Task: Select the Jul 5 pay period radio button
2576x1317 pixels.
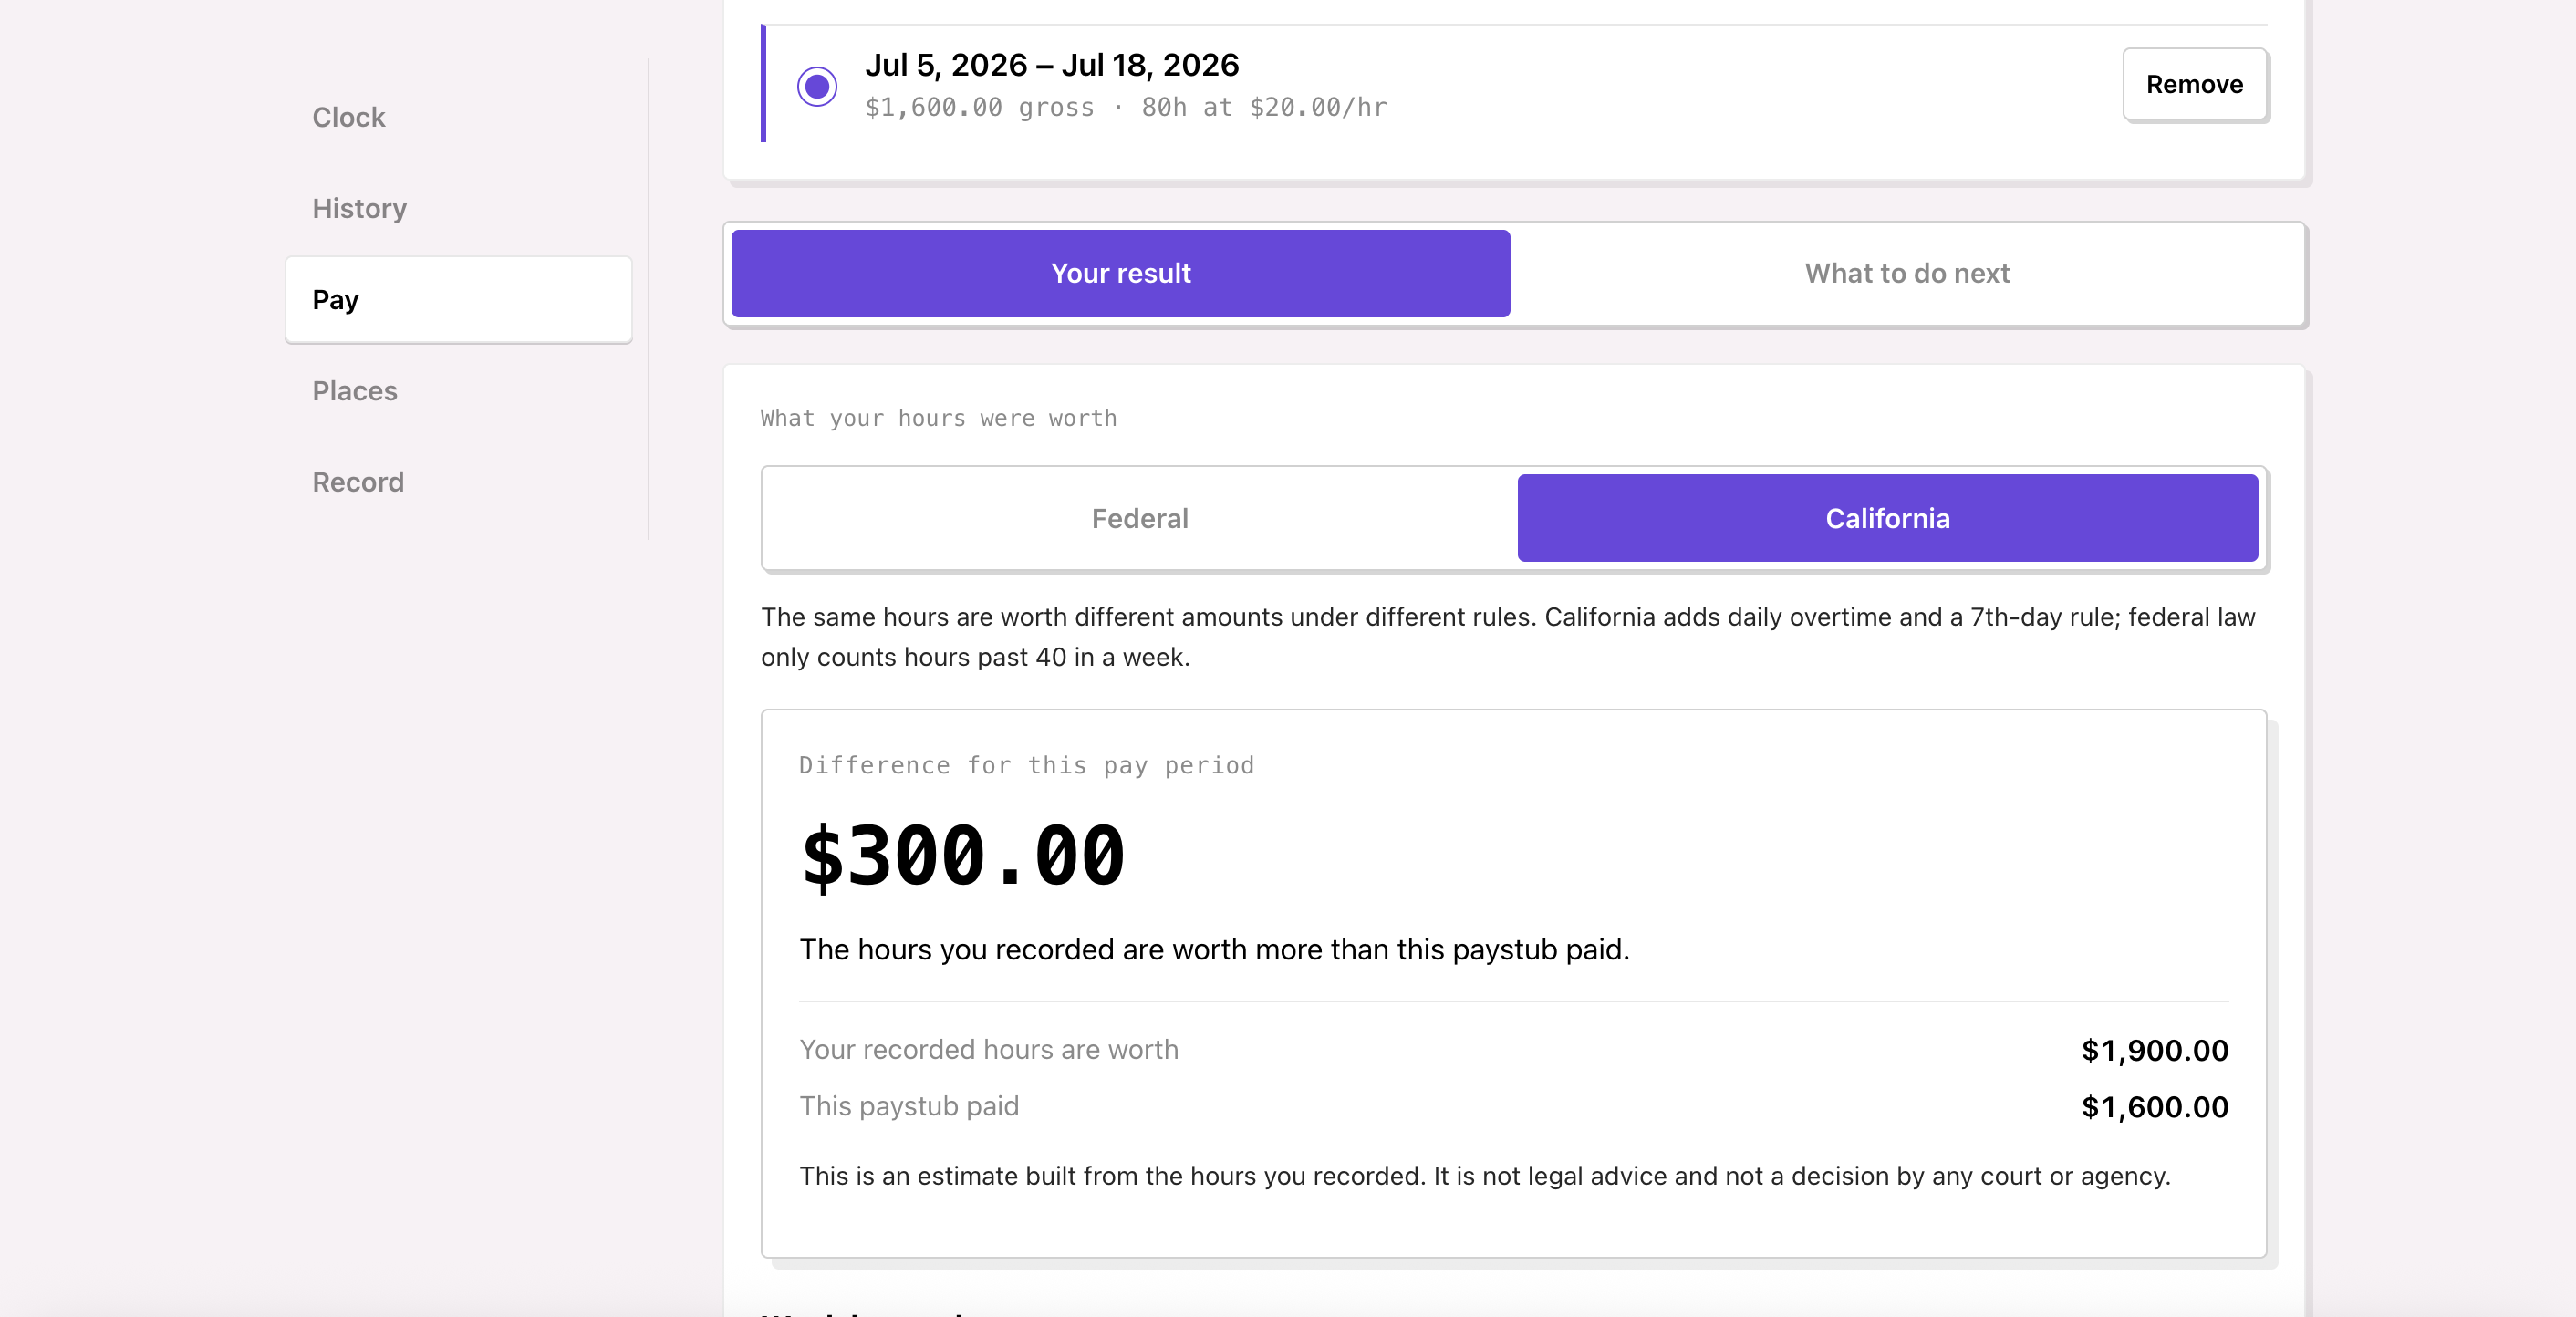Action: (x=817, y=86)
